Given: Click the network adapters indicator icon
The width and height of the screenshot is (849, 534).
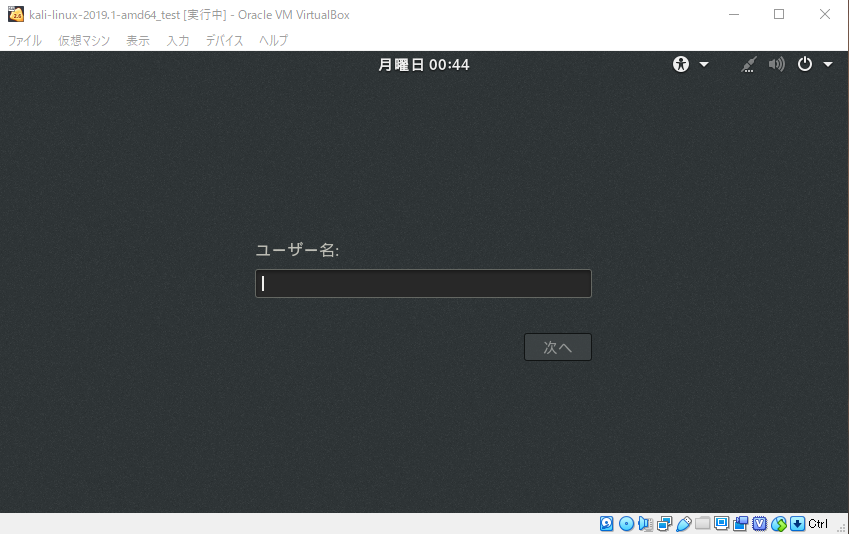Looking at the screenshot, I should click(x=664, y=524).
